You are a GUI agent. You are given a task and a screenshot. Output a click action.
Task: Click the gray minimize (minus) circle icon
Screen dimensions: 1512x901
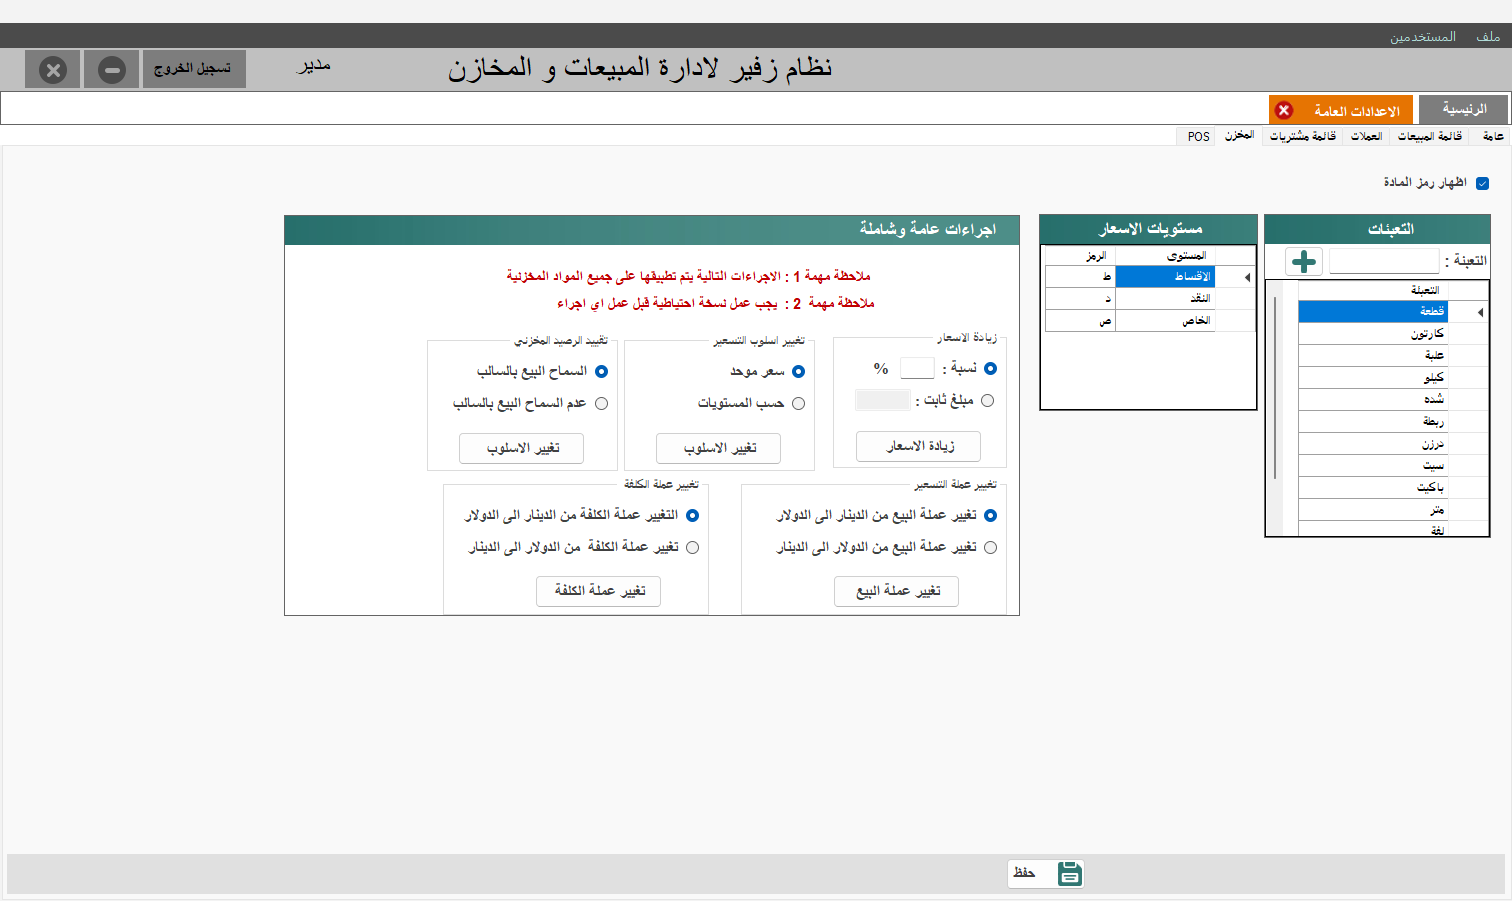point(112,70)
